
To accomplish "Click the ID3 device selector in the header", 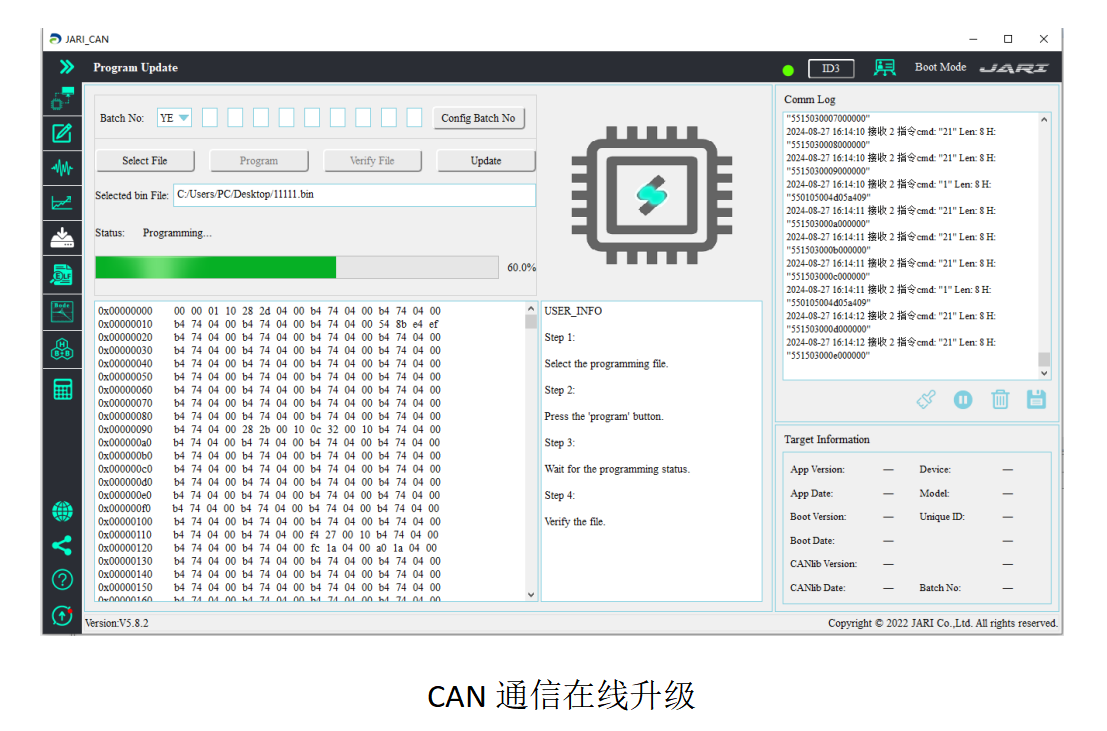I will click(831, 68).
